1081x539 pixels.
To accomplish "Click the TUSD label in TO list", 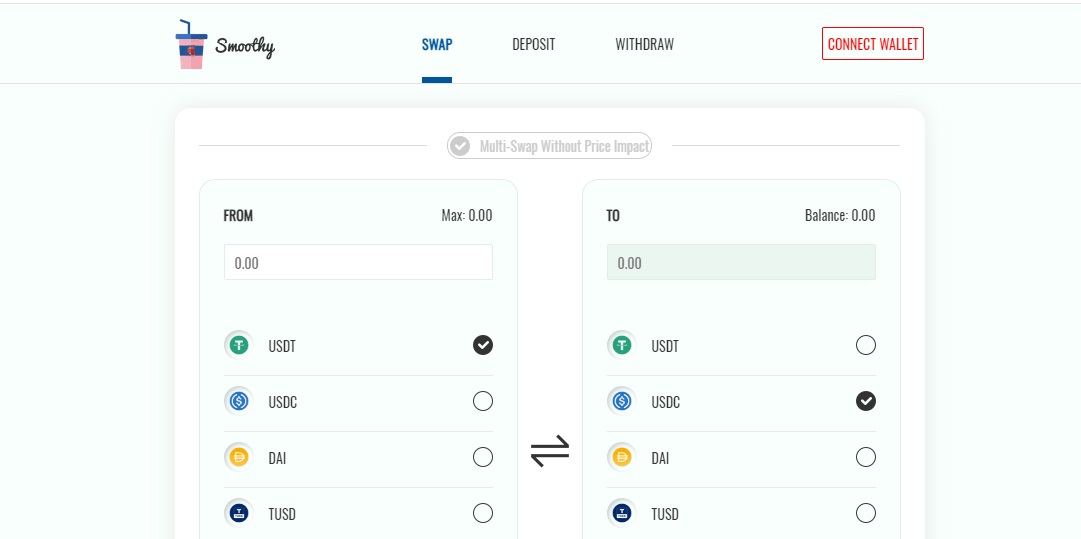I will pyautogui.click(x=665, y=515).
